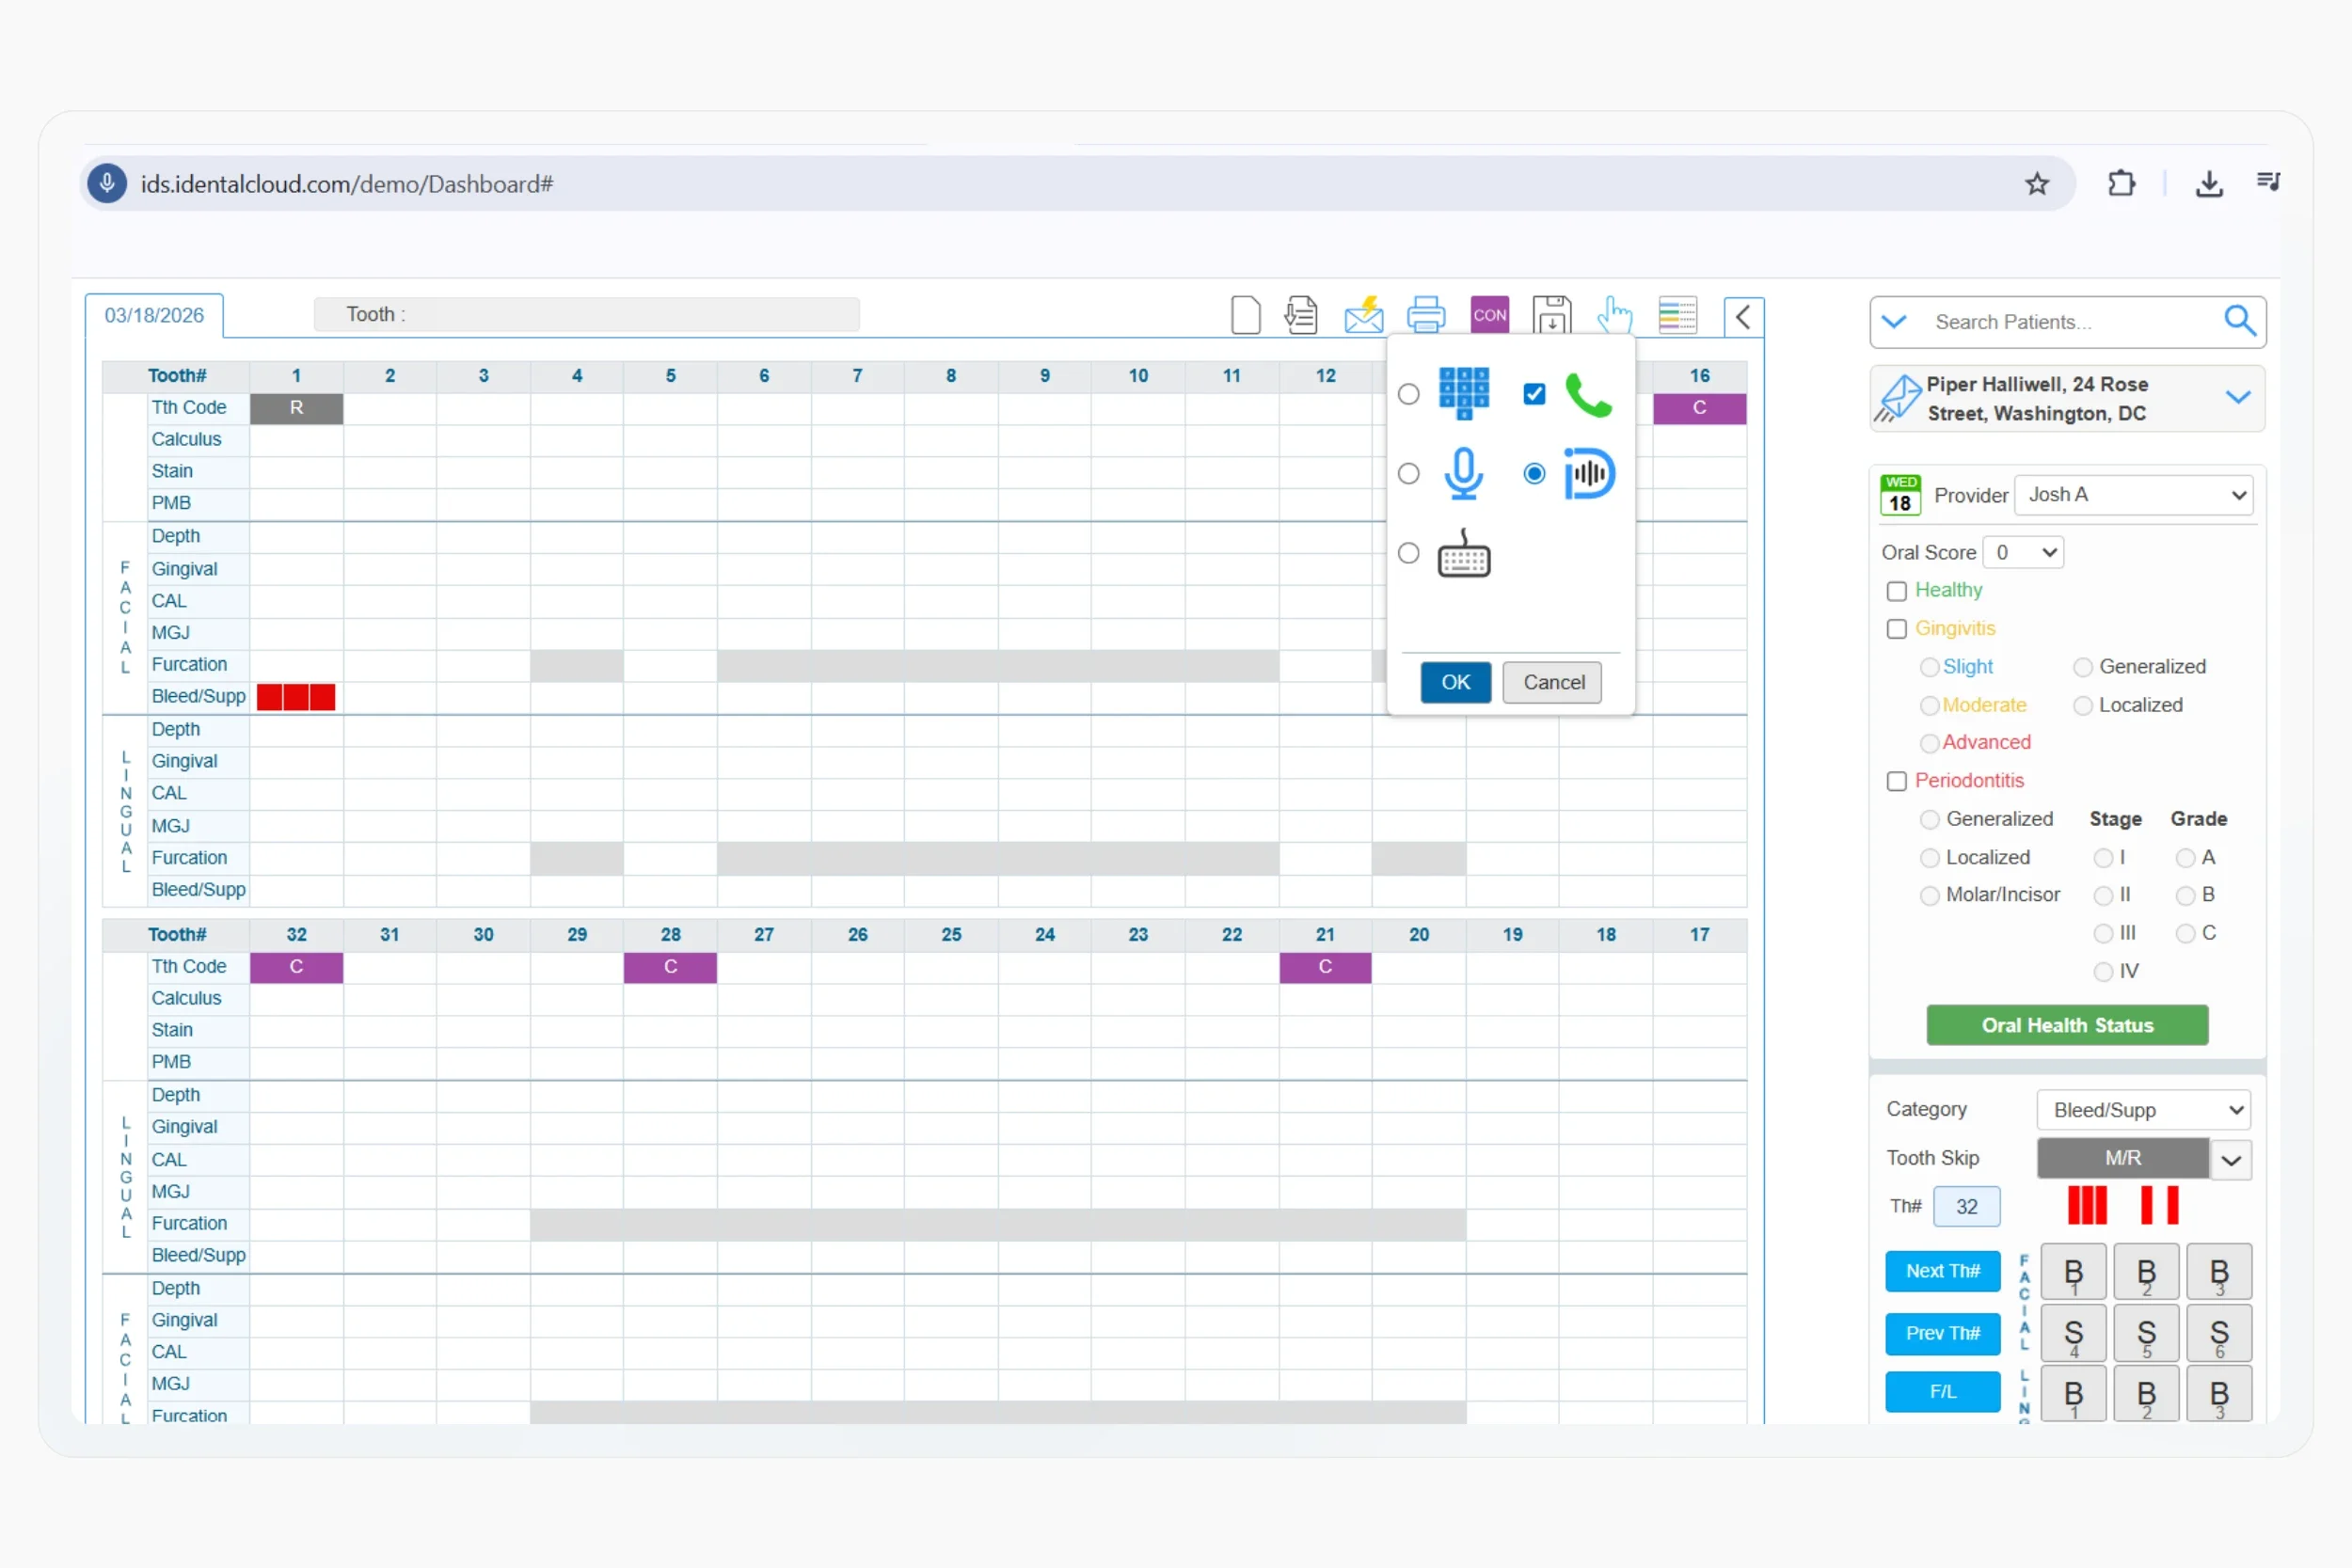Collapse the chart panel using the left arrow

(1743, 317)
